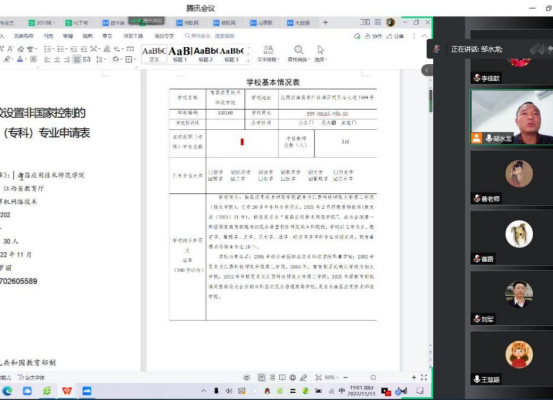Open the 文字排版 dropdown
Screen dimensions: 553x400
pyautogui.click(x=268, y=54)
